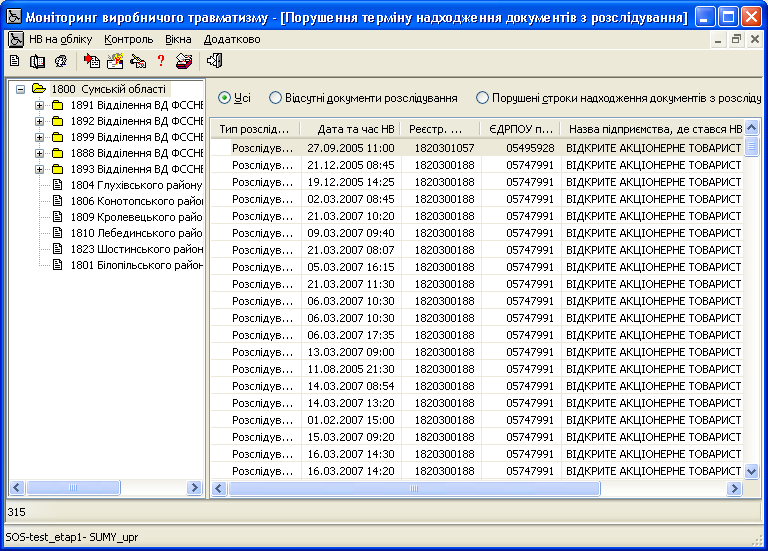Screen dimensions: 768x551
Task: Open the Додатково menu
Action: (x=232, y=39)
